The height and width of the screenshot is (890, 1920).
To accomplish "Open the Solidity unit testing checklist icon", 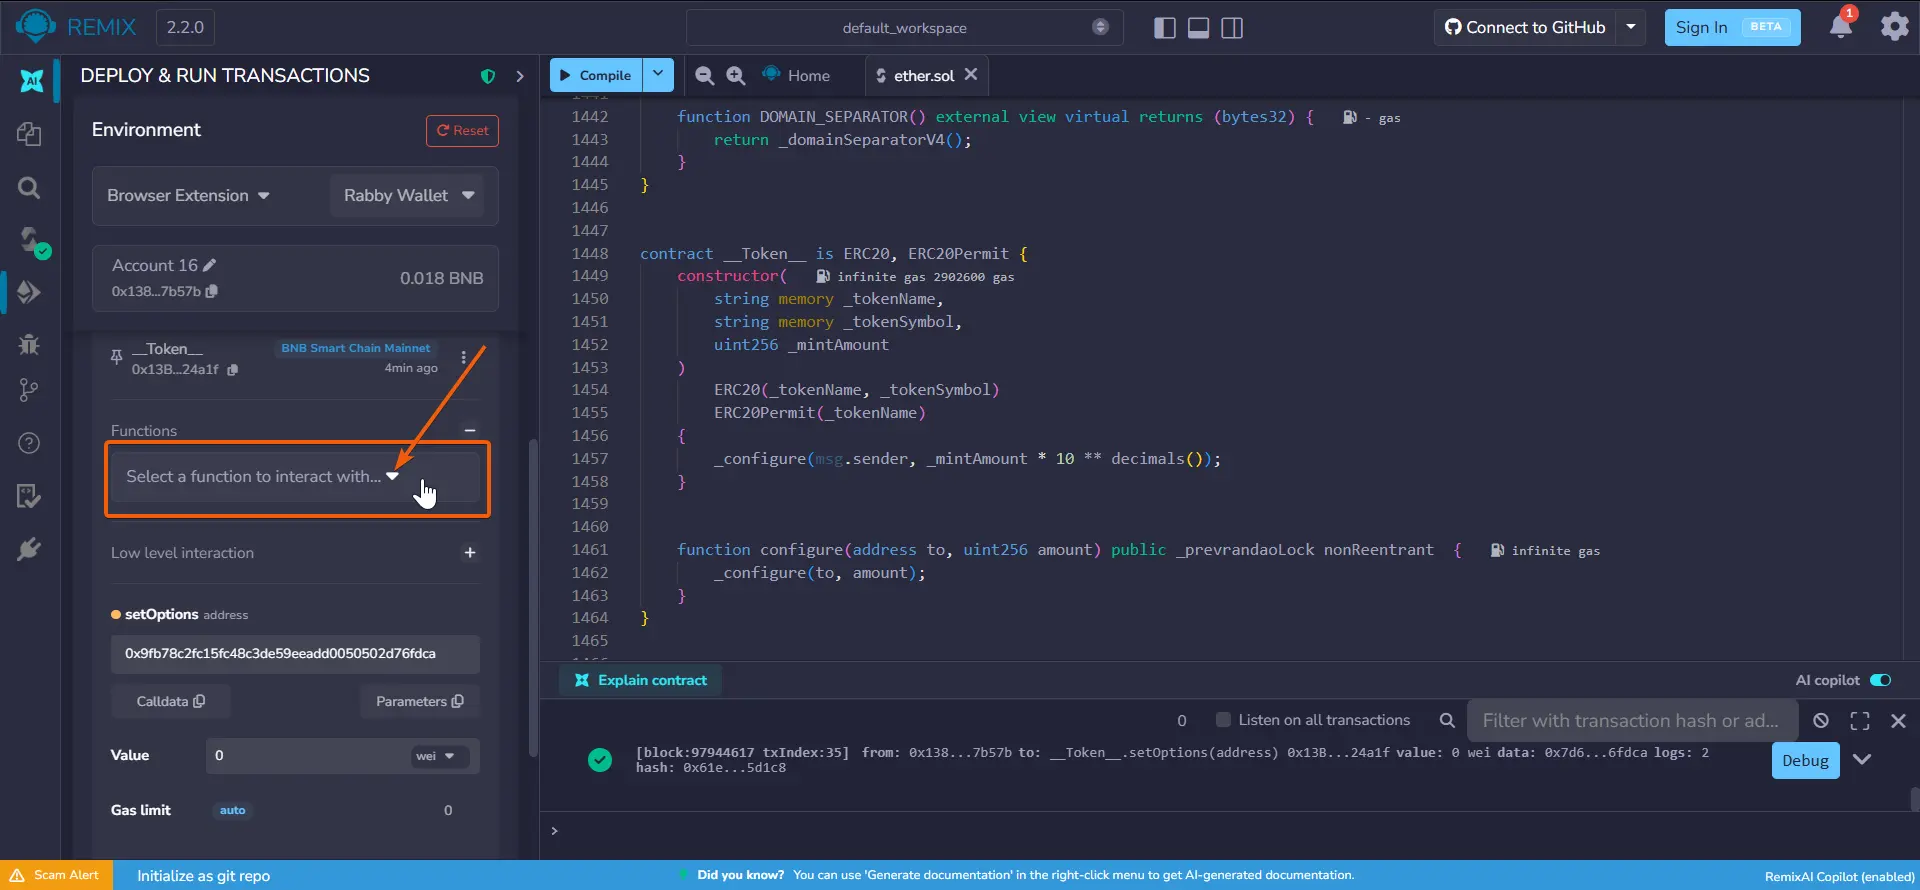I will 29,496.
